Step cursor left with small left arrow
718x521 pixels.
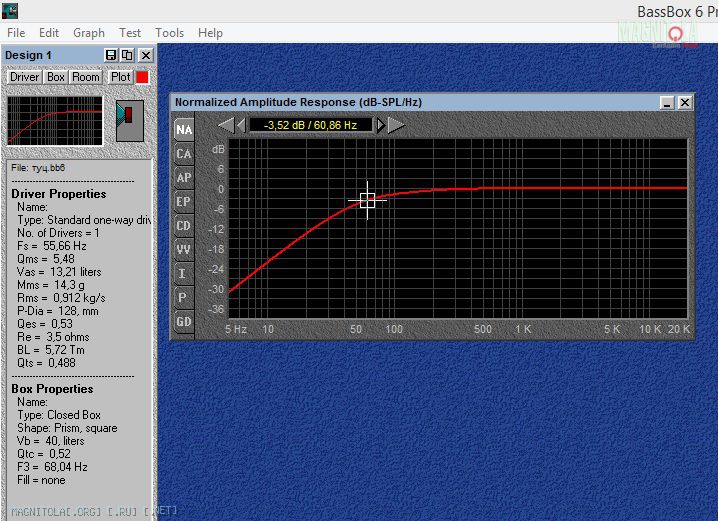(x=240, y=125)
